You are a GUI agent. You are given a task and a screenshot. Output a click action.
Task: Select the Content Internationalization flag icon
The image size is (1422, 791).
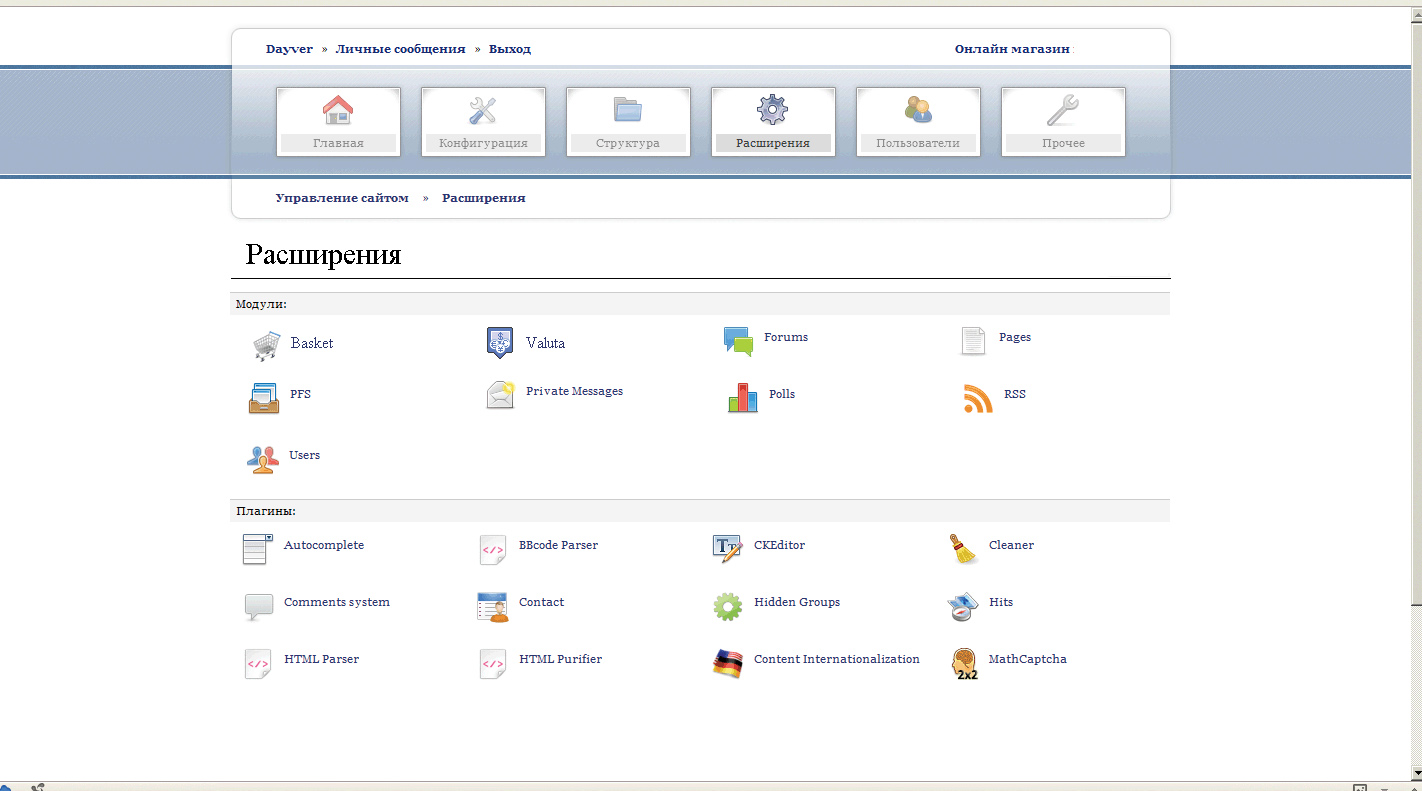(728, 664)
